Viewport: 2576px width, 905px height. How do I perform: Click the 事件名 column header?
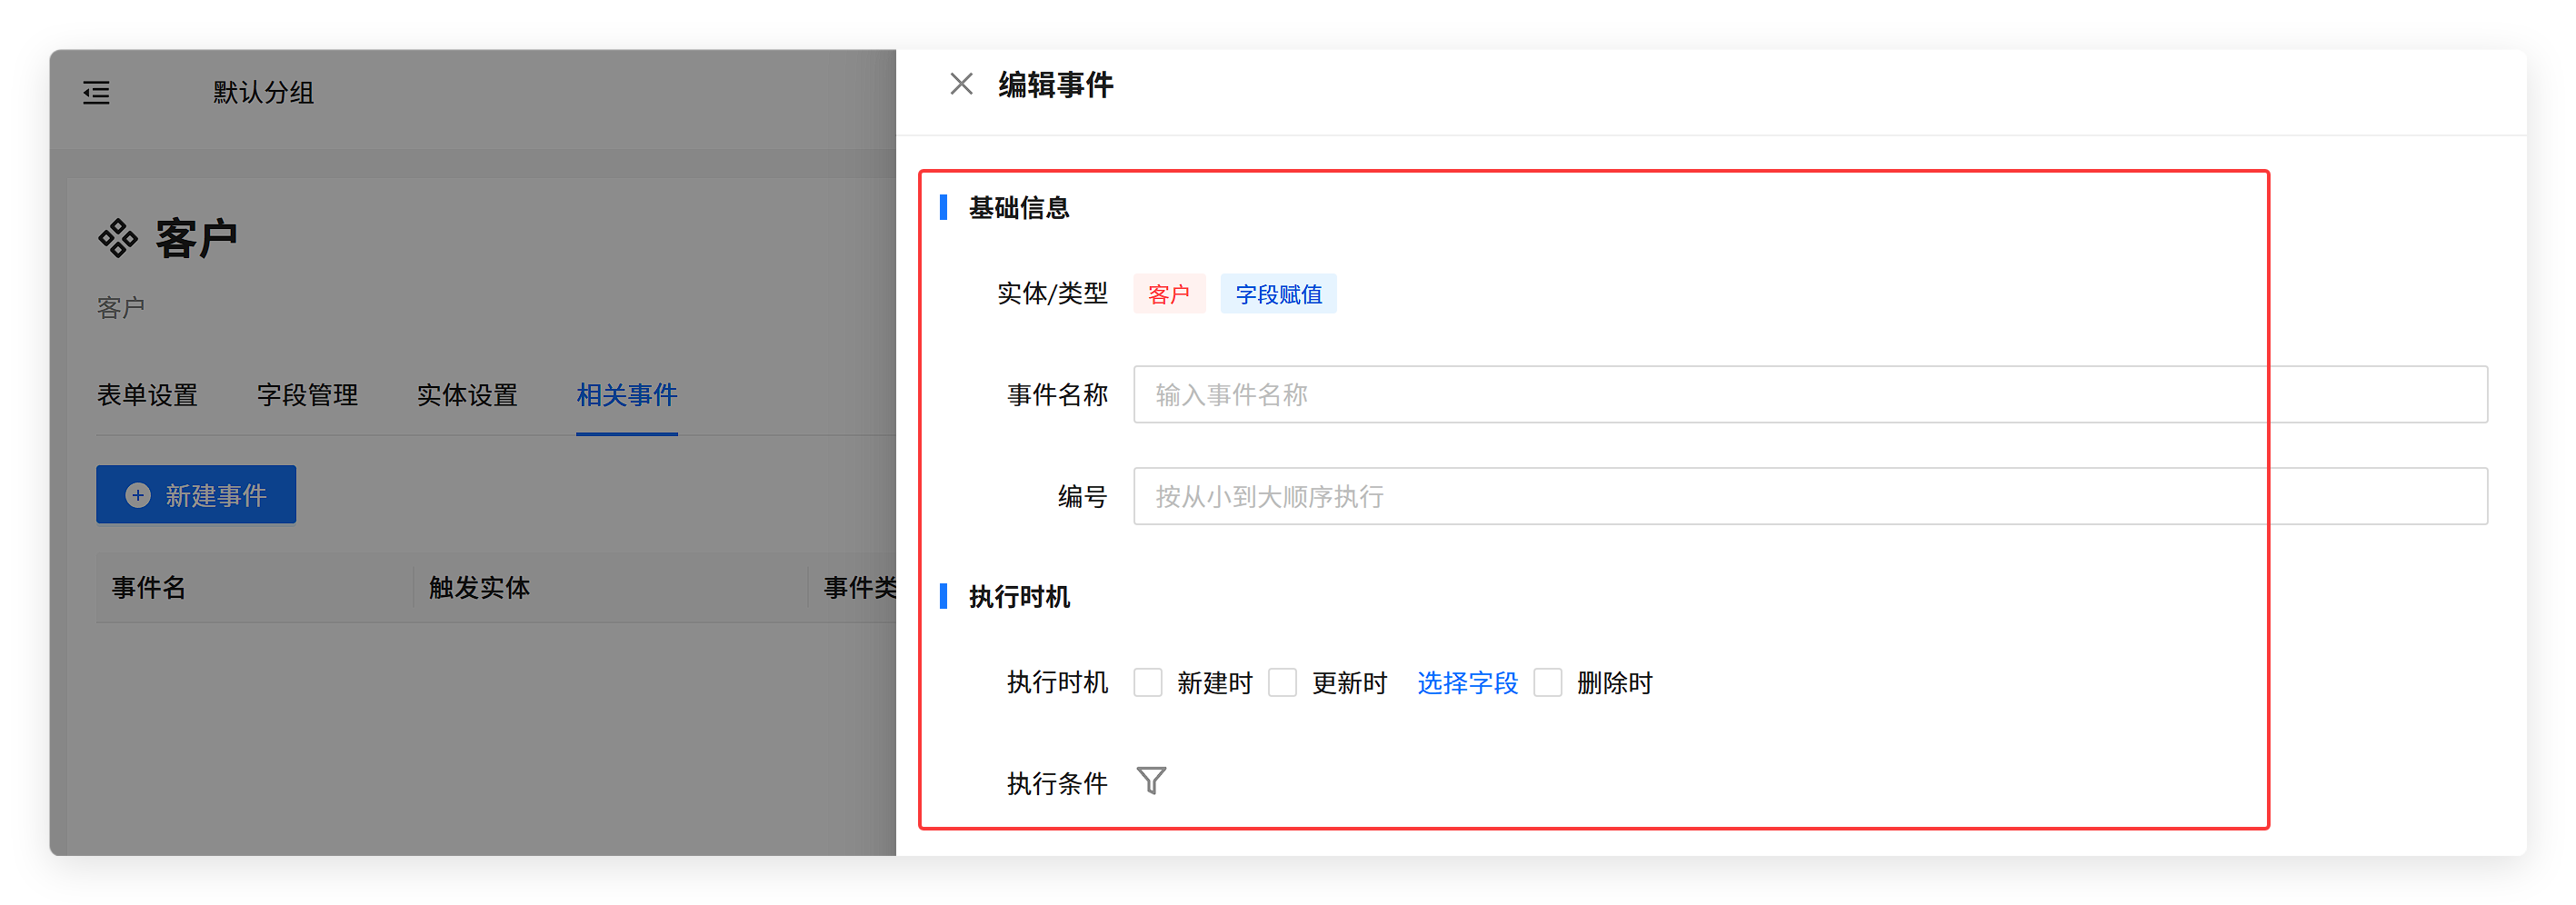[x=149, y=588]
